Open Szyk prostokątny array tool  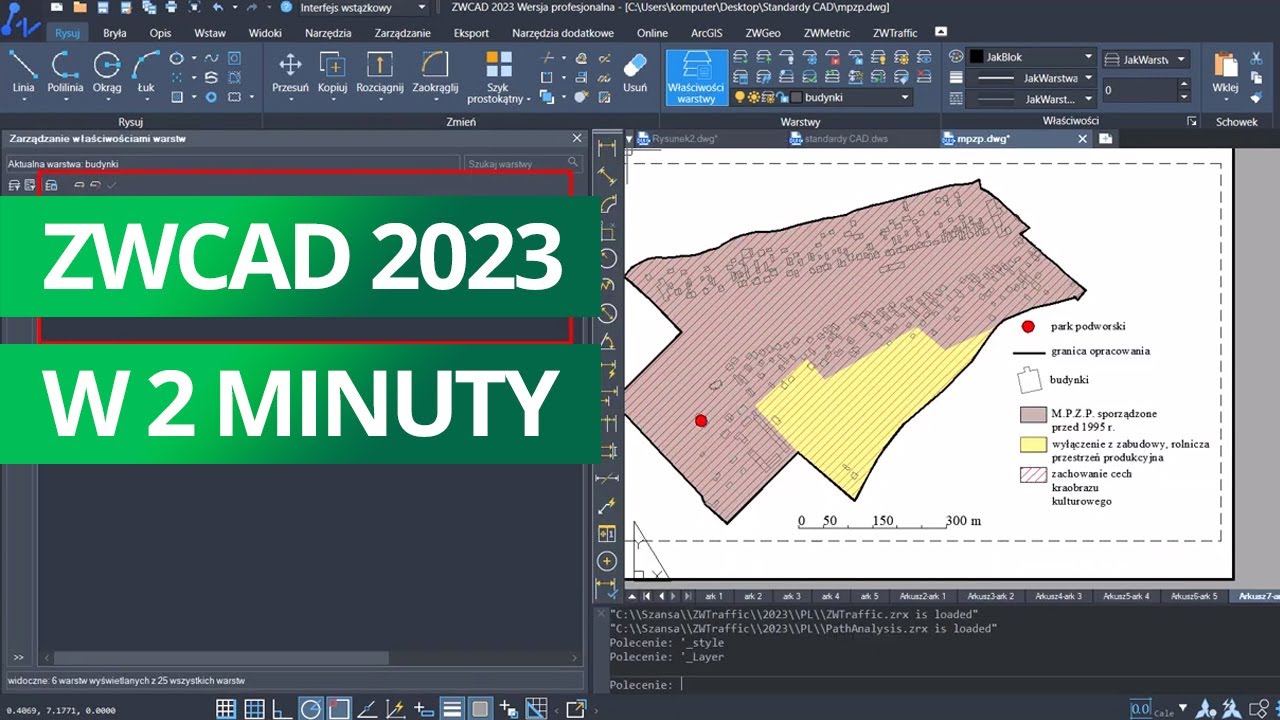[x=499, y=77]
